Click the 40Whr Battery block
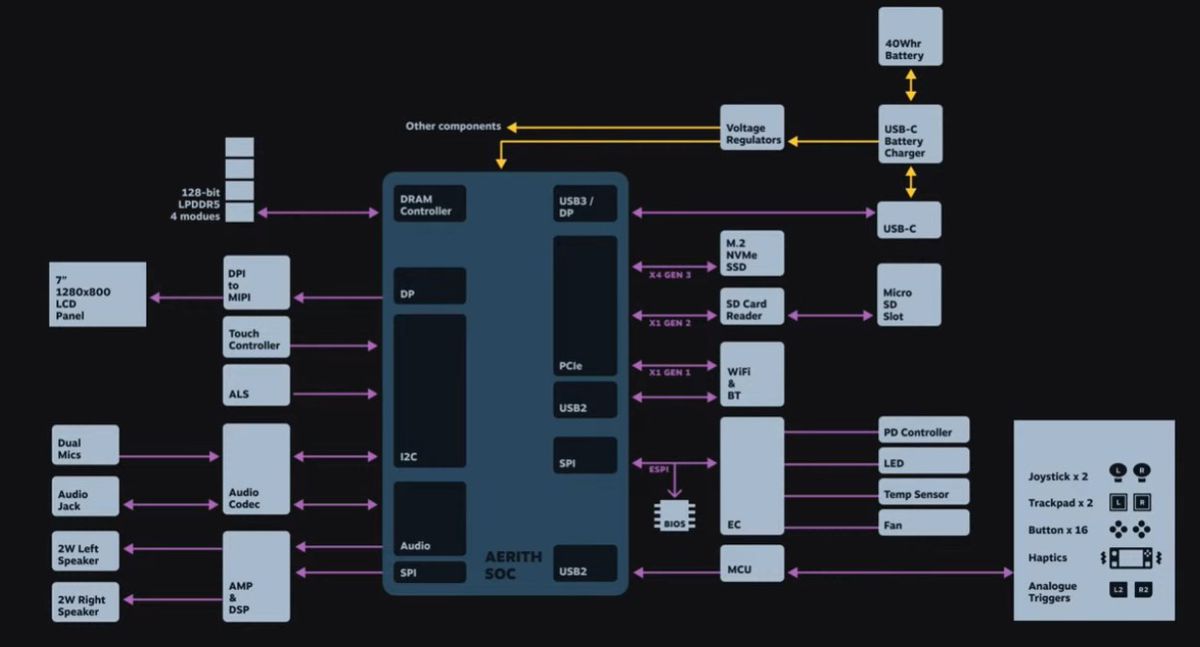 click(910, 37)
